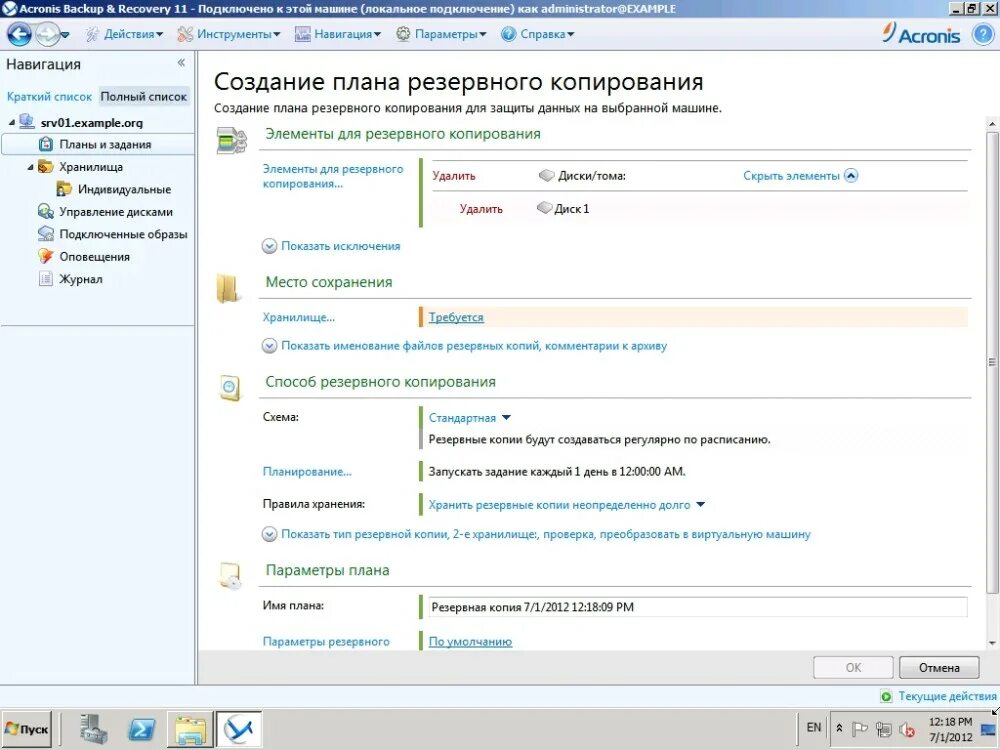Image resolution: width=1000 pixels, height=750 pixels.
Task: Click the Место сохранения folder icon
Action: pyautogui.click(x=228, y=288)
